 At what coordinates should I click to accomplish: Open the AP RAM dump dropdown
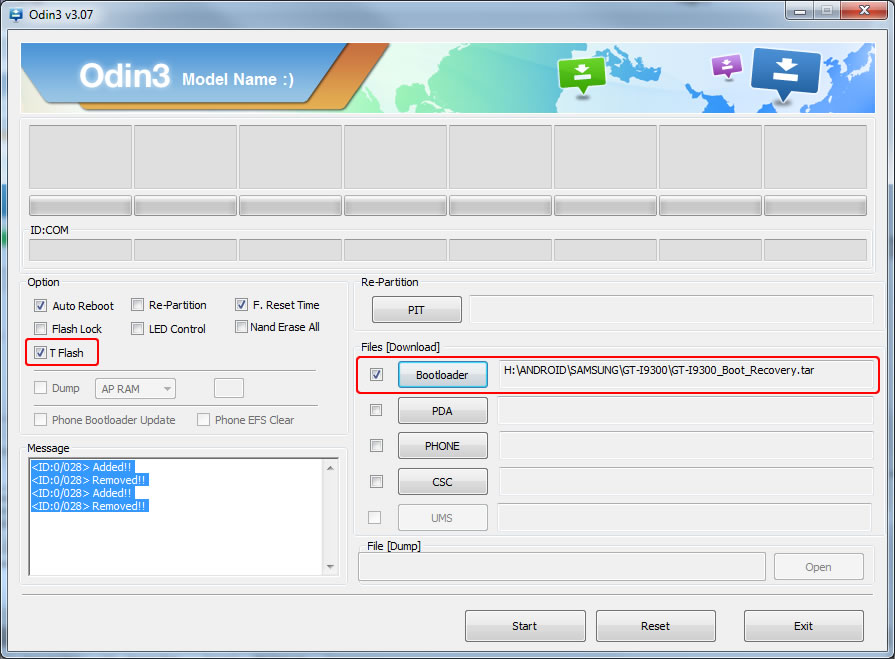135,389
